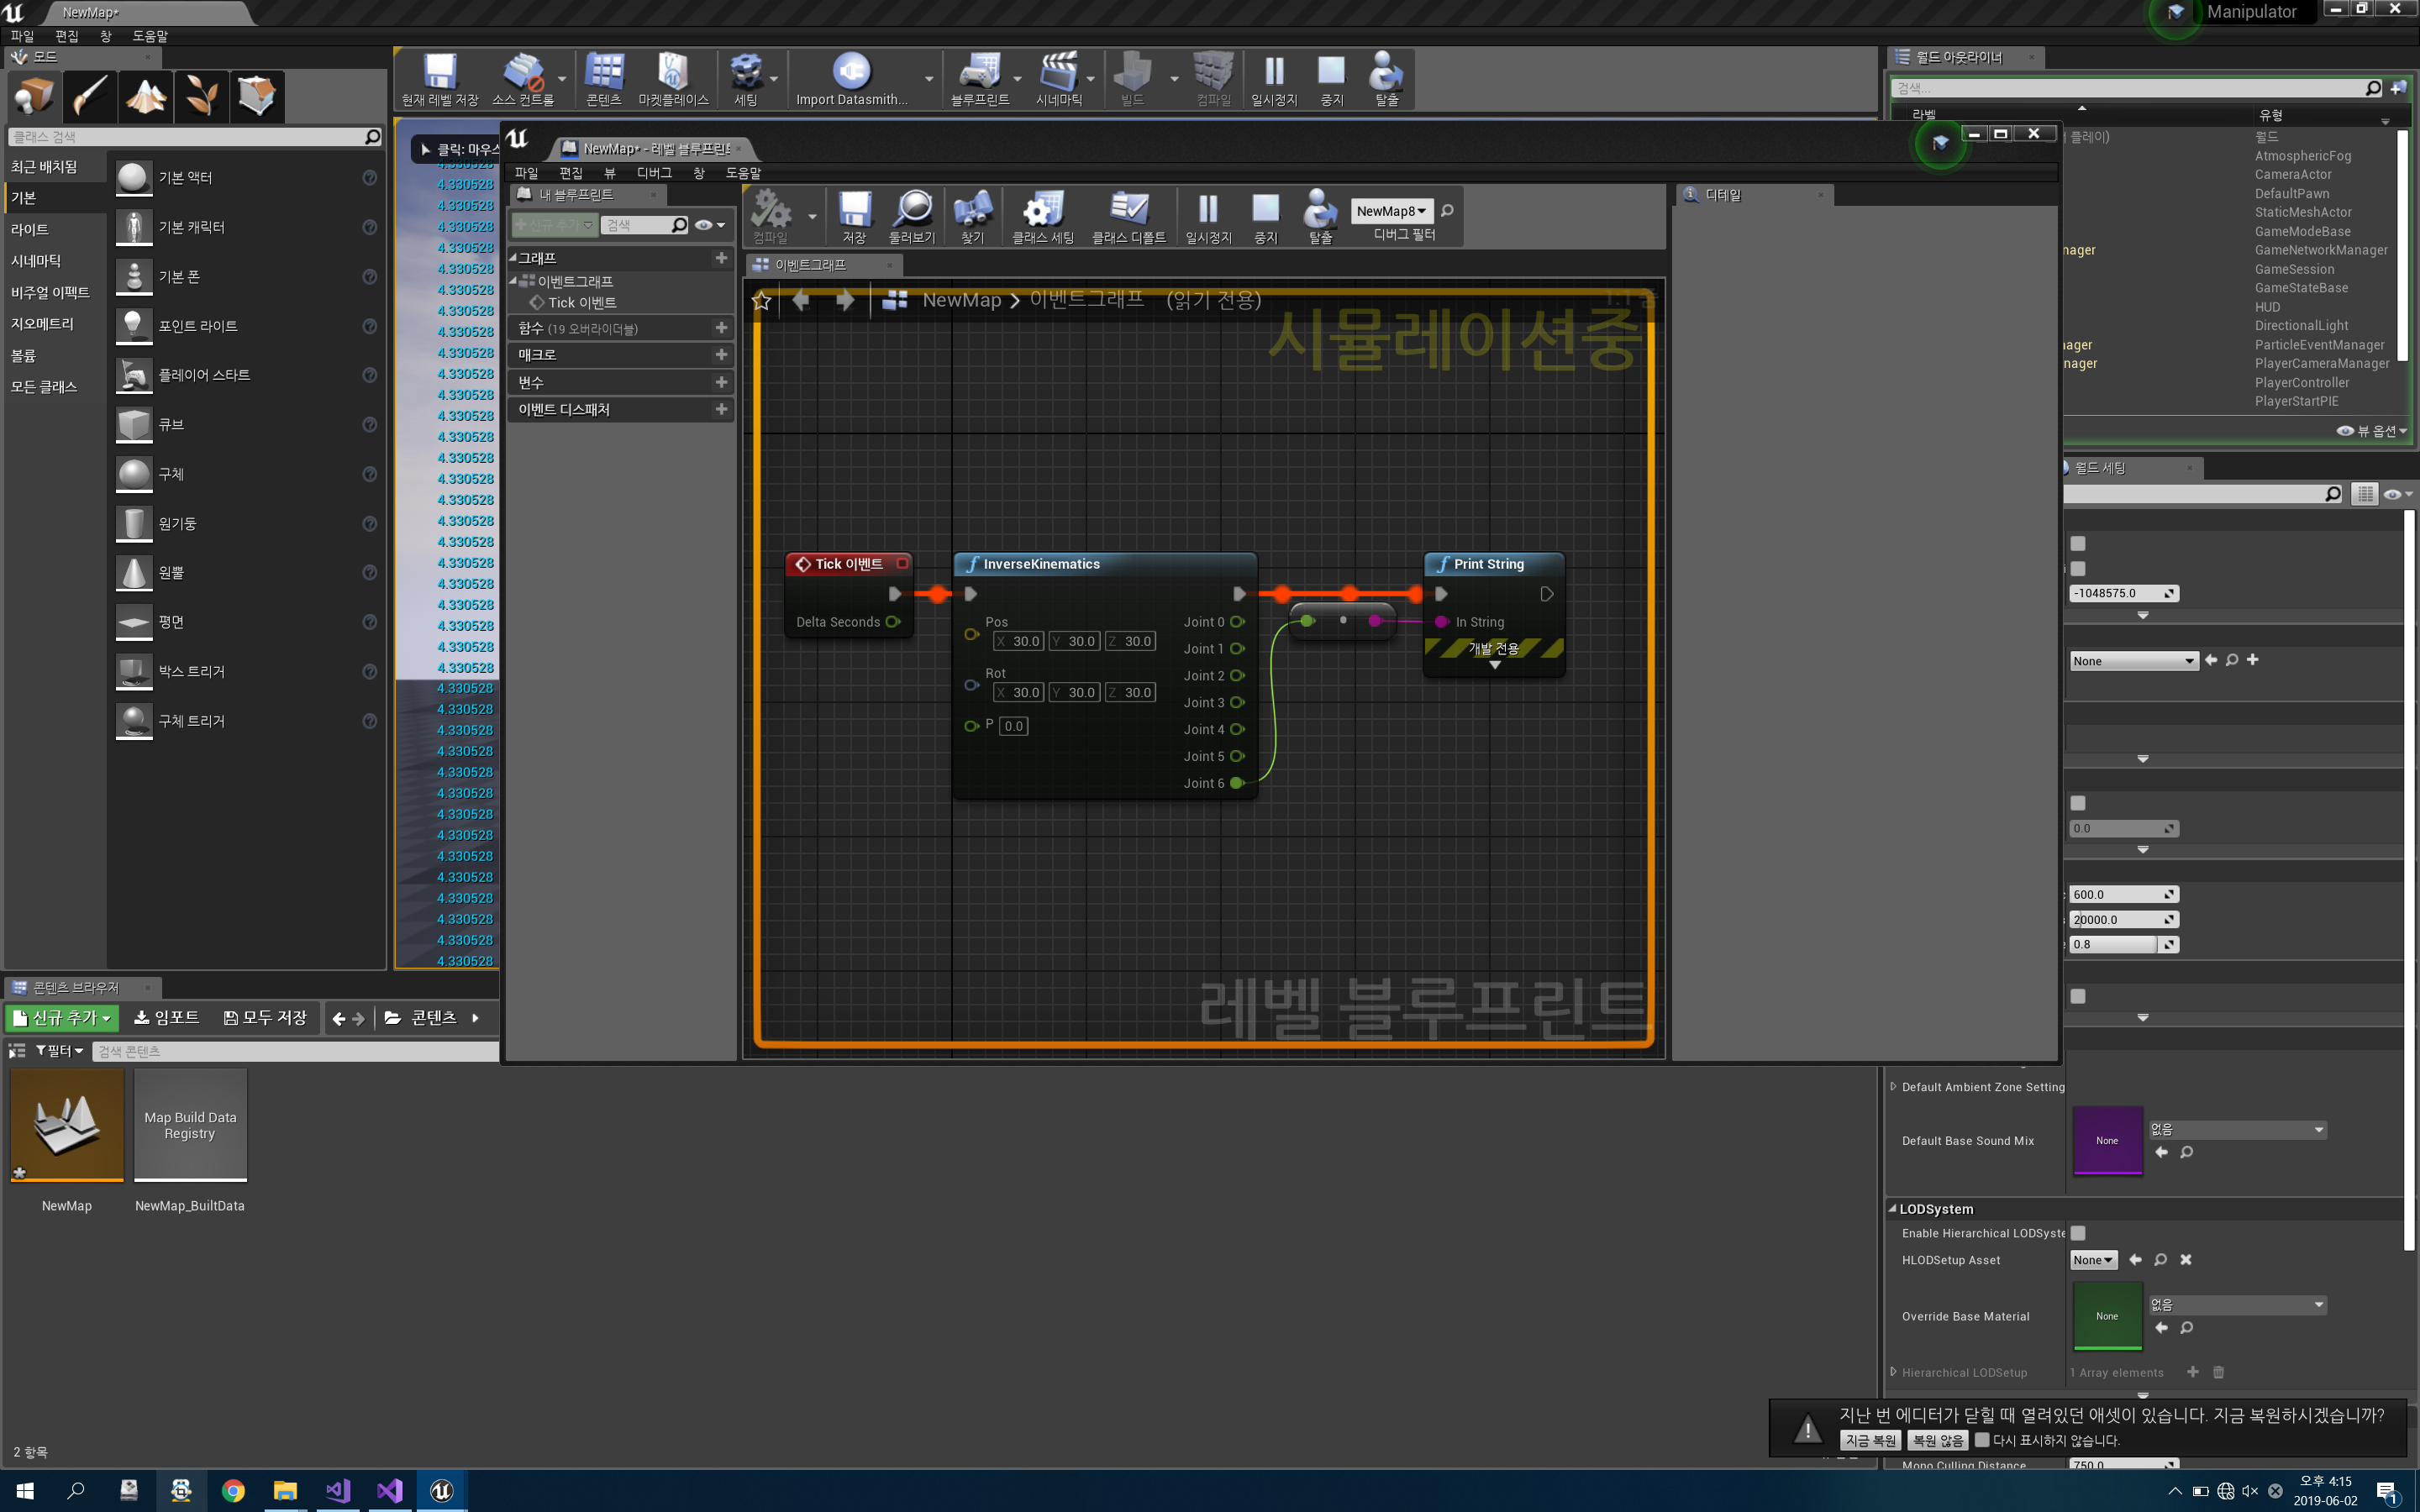The width and height of the screenshot is (2420, 1512).
Task: Open Default Base Sound Mix dropdown
Action: [x=2237, y=1129]
